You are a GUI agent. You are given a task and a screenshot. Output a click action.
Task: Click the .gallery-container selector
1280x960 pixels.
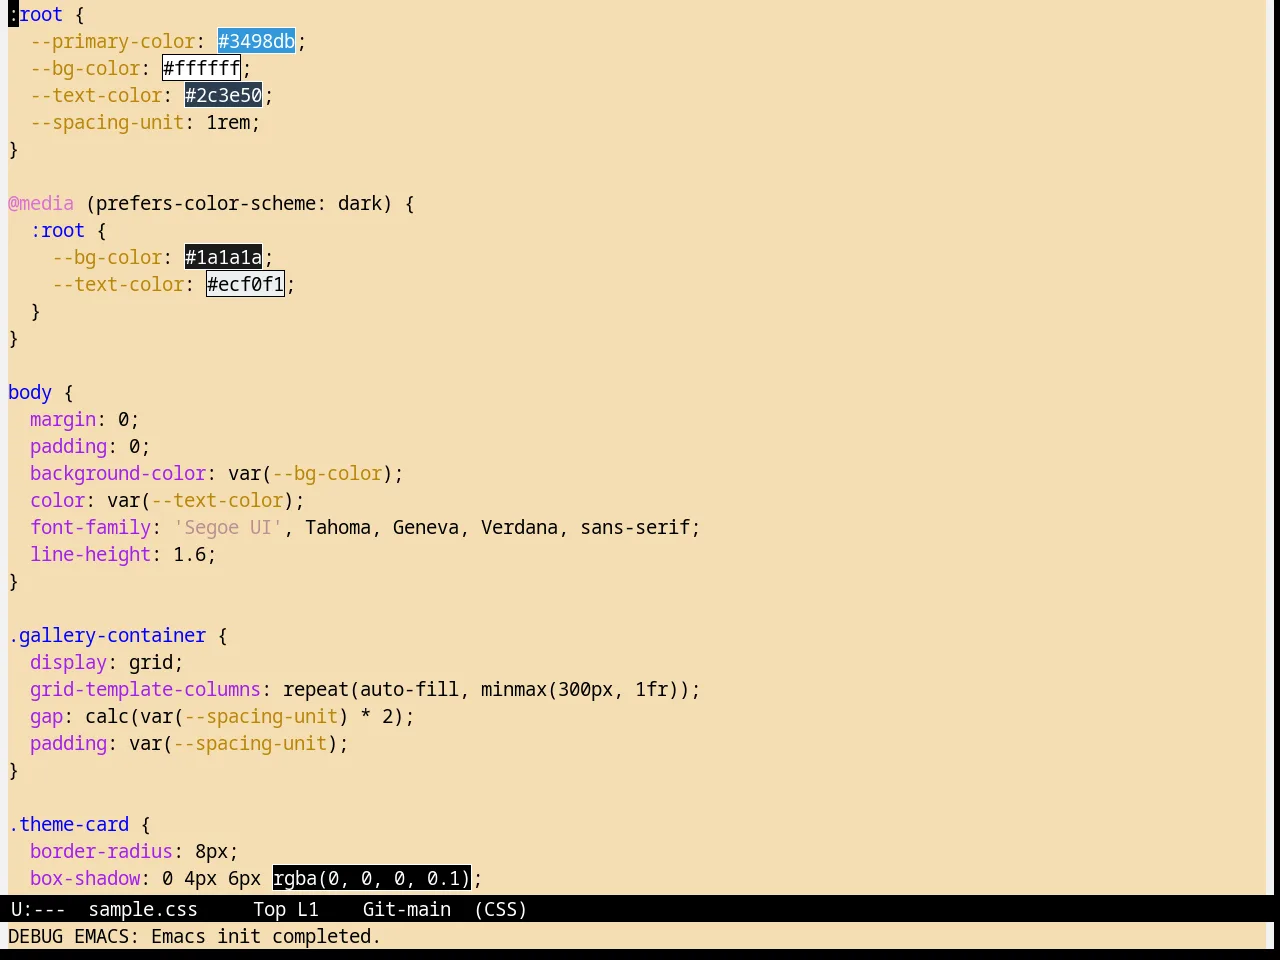pyautogui.click(x=107, y=635)
